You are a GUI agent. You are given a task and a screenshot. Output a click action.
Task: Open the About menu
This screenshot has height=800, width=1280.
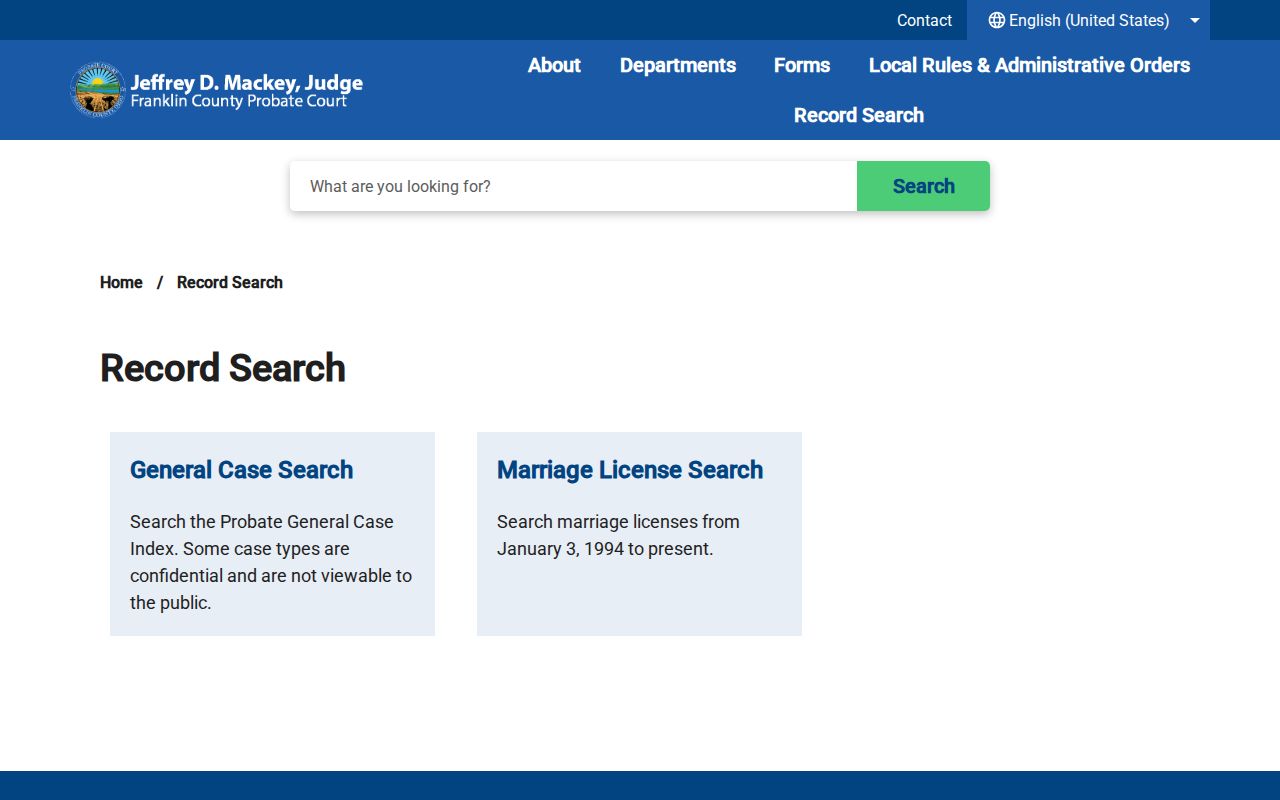click(554, 65)
